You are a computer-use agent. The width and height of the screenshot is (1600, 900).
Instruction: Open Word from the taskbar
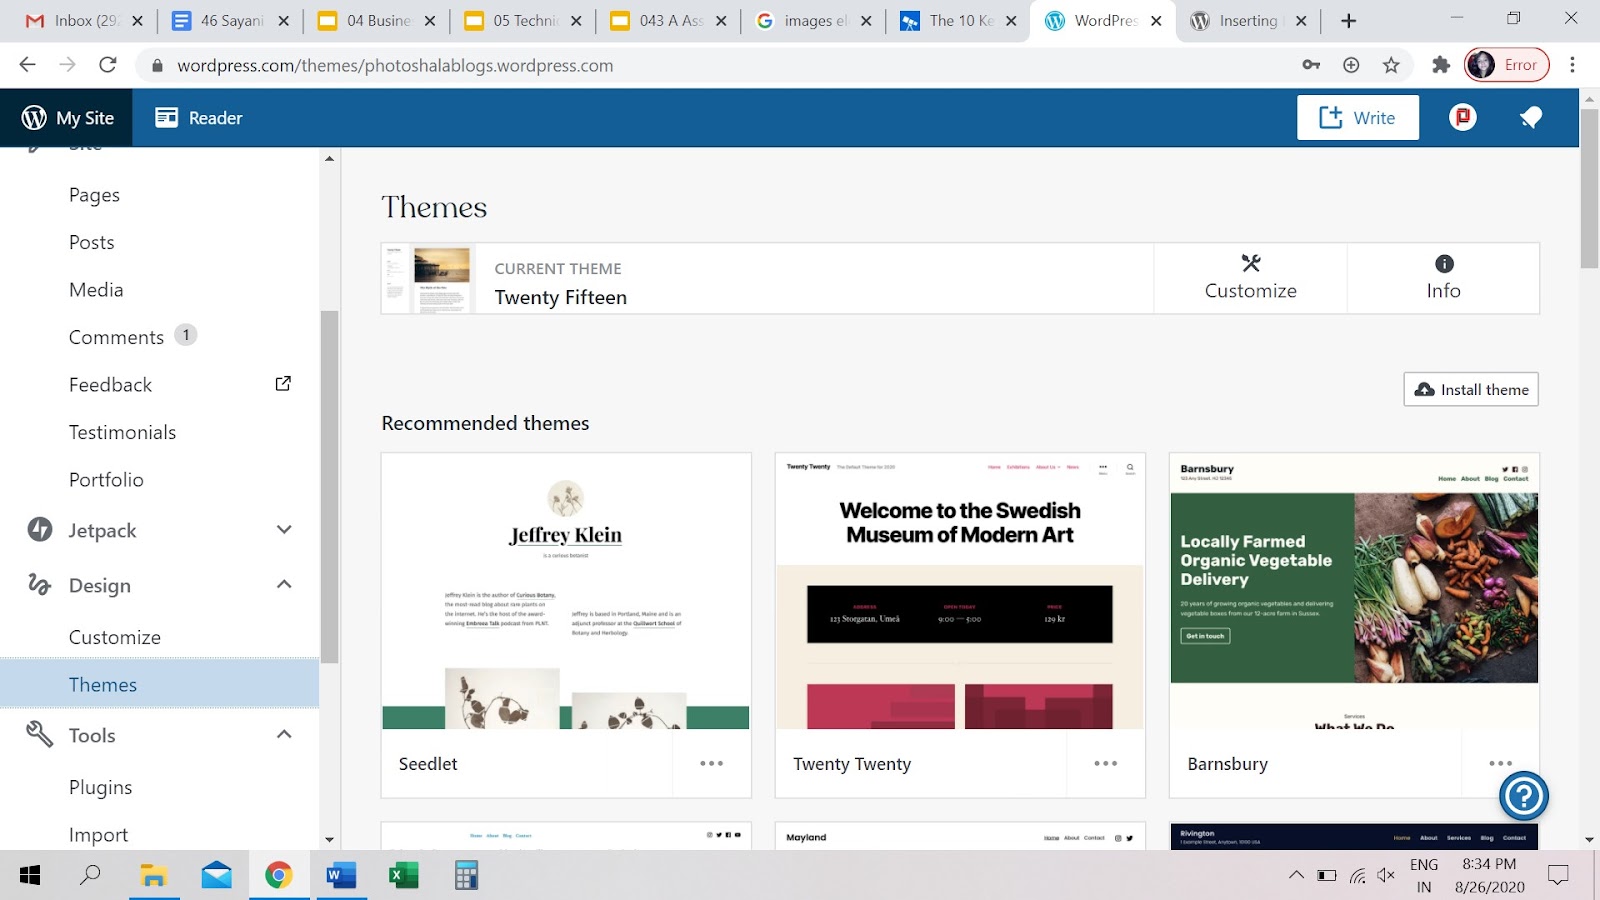coord(341,876)
